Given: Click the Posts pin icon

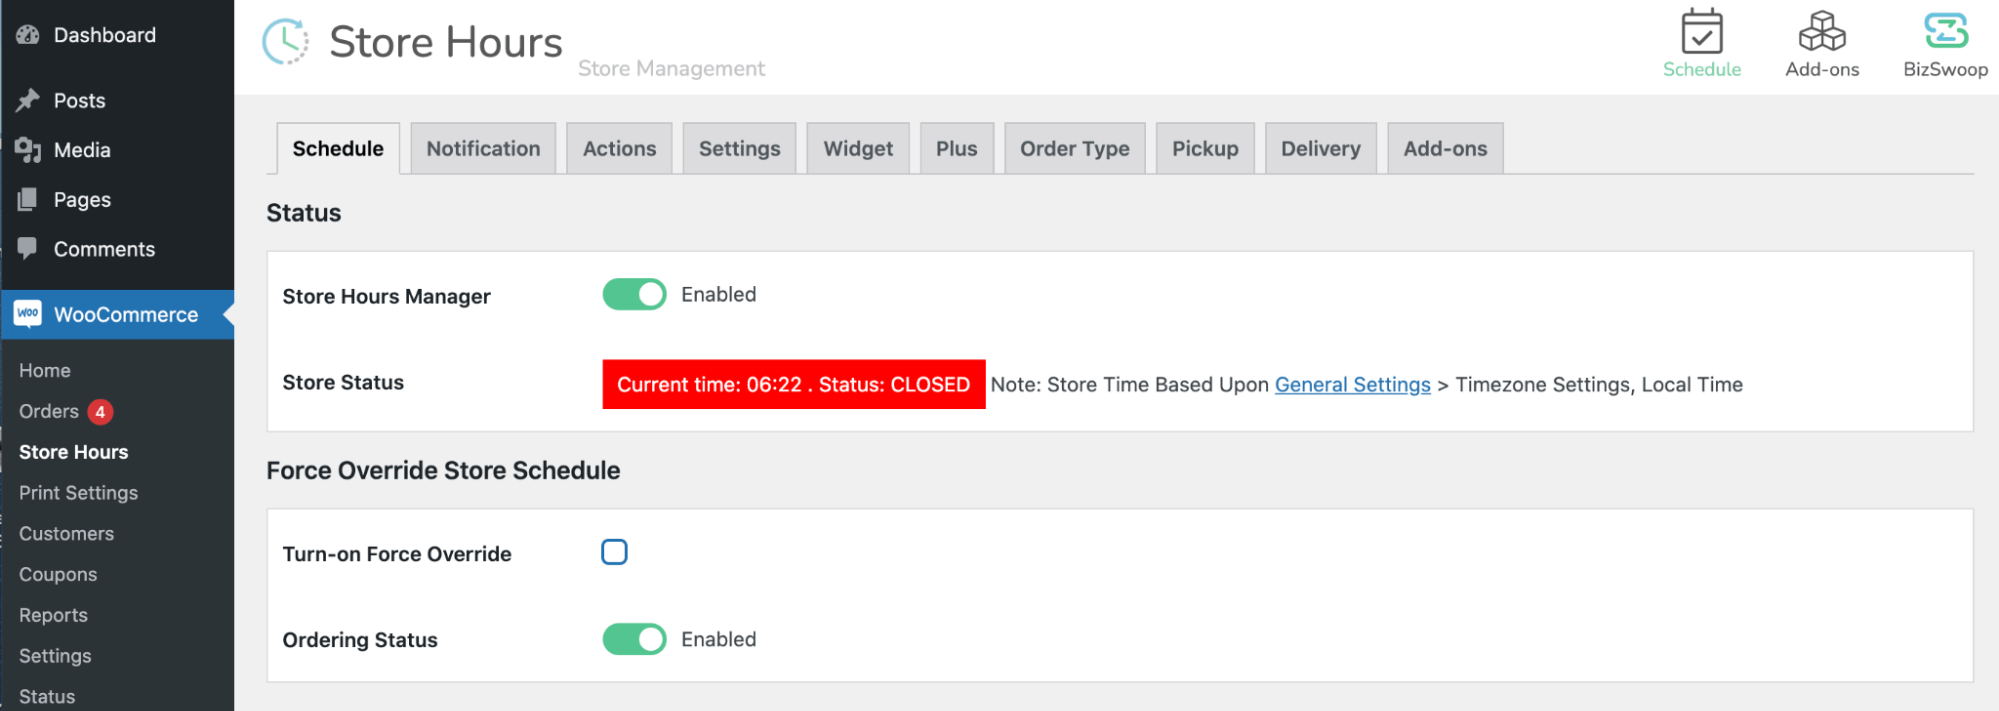Looking at the screenshot, I should pos(28,100).
